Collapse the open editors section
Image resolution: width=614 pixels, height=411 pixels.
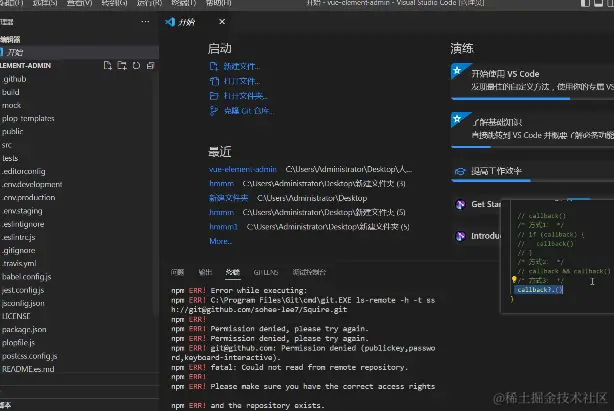[10, 40]
